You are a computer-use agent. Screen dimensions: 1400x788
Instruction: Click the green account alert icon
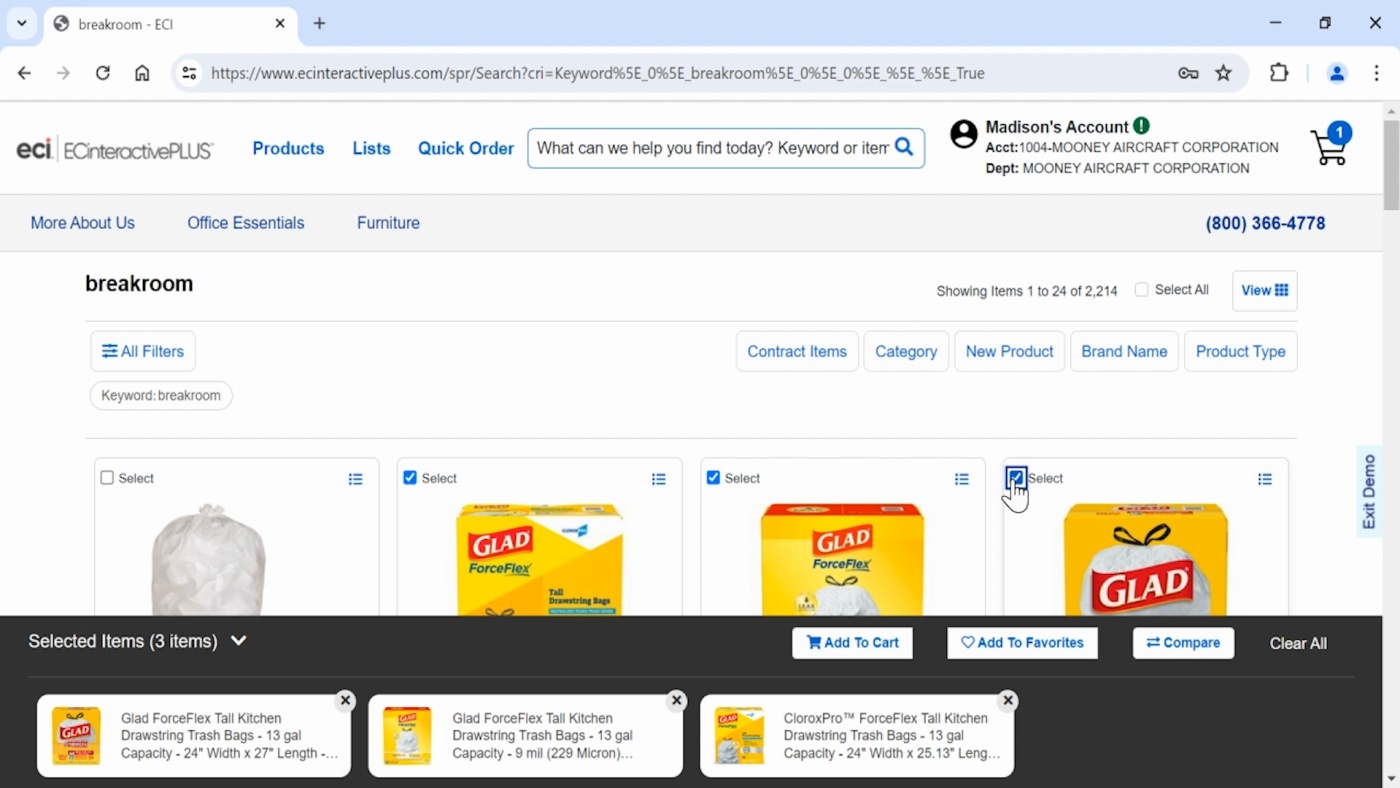coord(1141,126)
